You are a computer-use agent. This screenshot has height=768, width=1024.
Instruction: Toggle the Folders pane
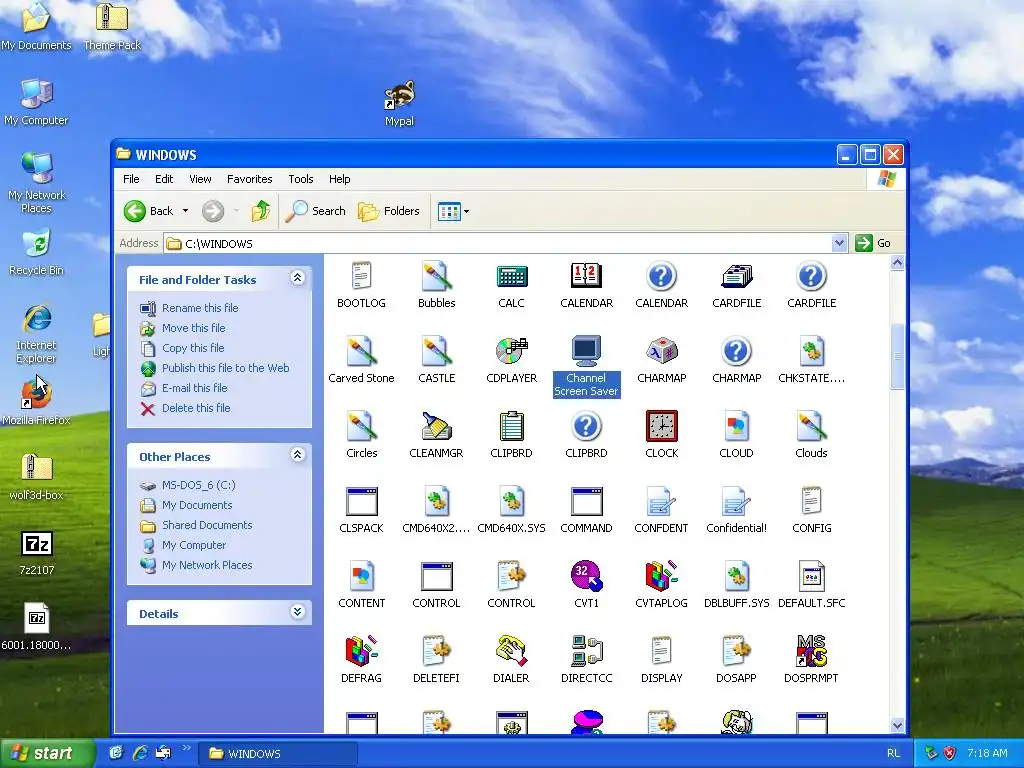click(389, 211)
